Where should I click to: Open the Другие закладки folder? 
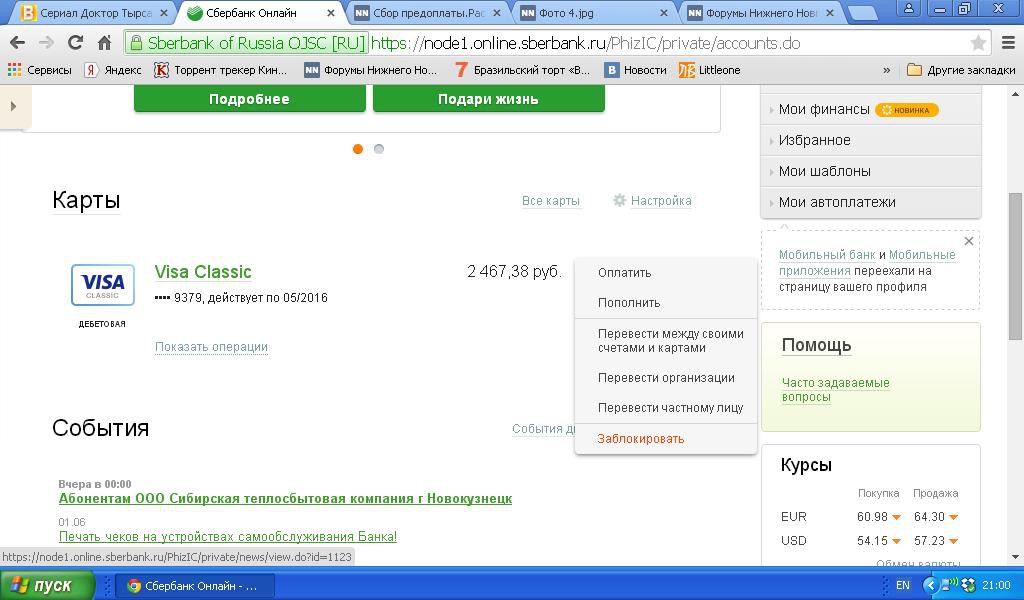point(961,70)
